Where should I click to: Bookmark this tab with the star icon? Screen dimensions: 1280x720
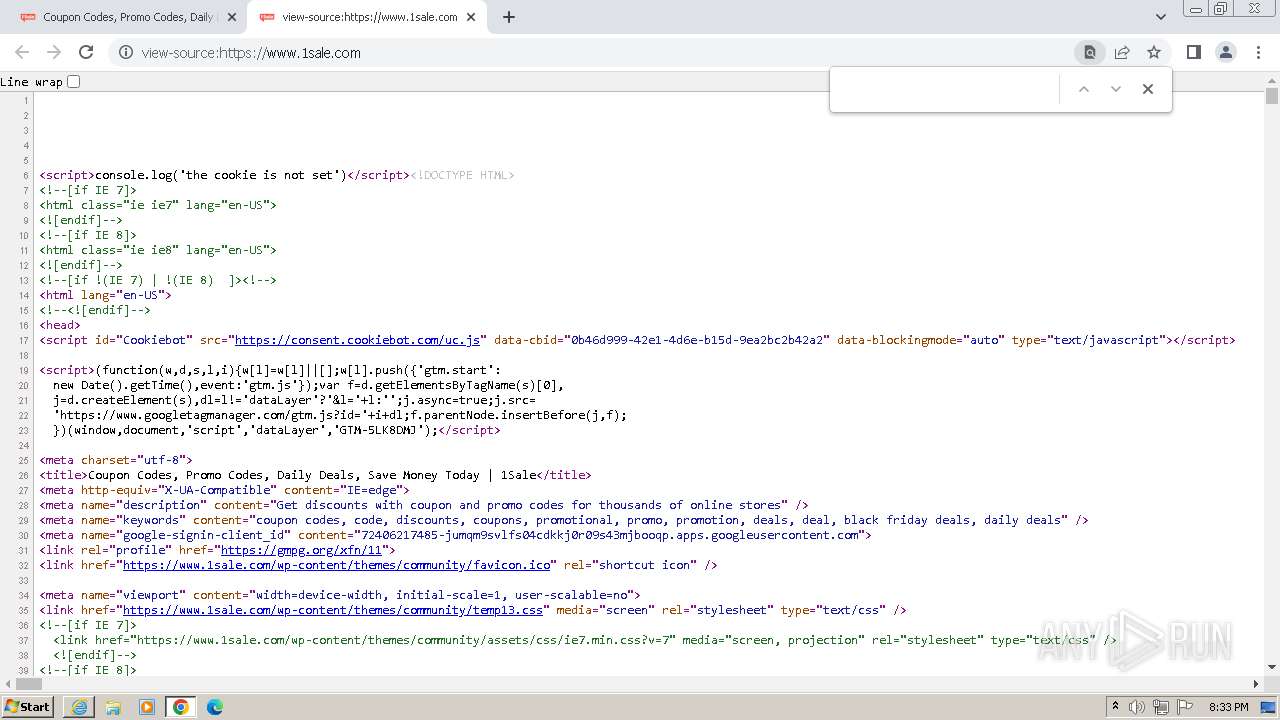click(1154, 52)
